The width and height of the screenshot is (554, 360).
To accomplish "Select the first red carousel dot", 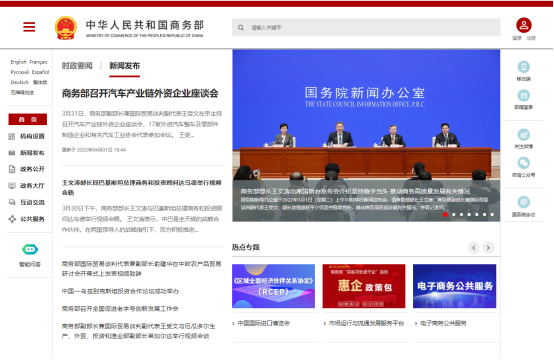I will coord(445,214).
